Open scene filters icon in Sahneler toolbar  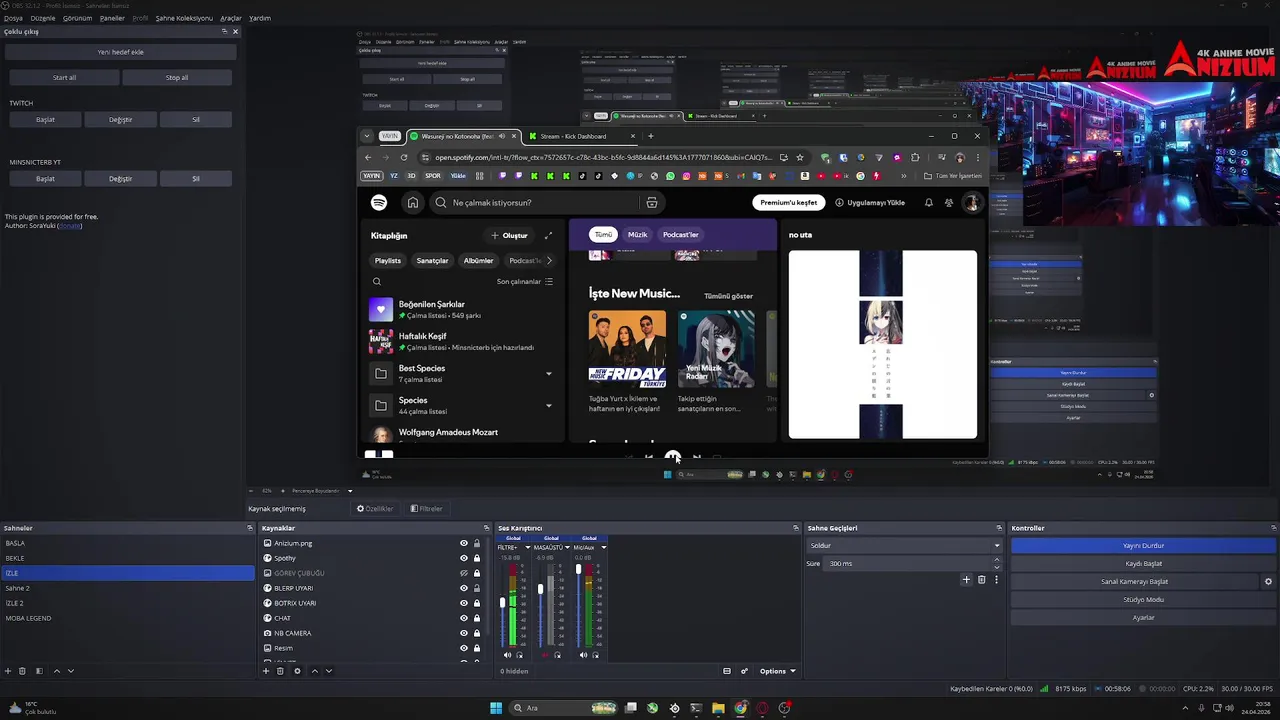coord(39,671)
